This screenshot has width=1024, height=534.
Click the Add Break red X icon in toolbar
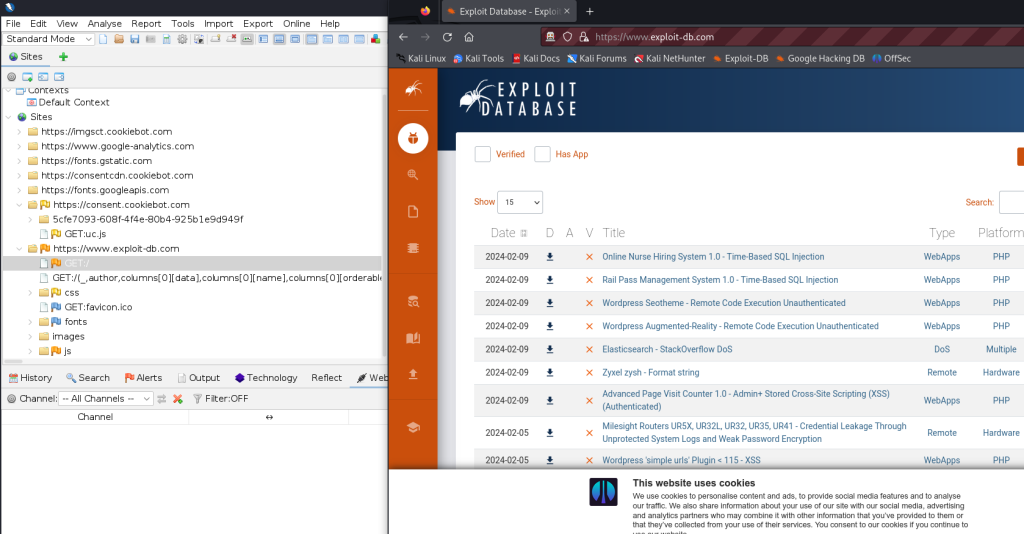click(x=231, y=39)
